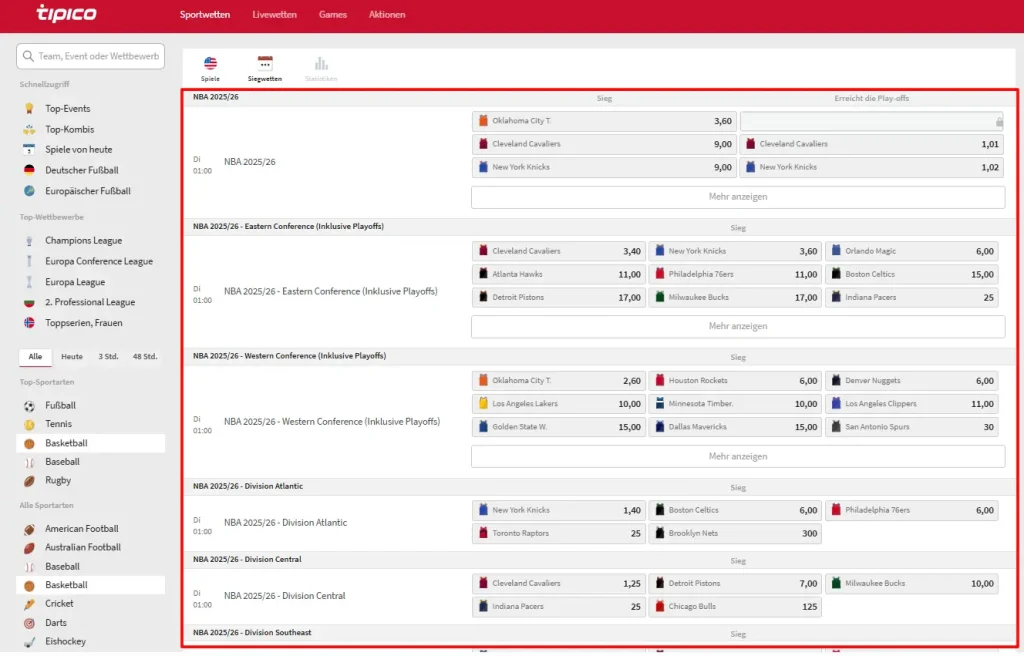This screenshot has width=1024, height=656.
Task: Click the Champions League trophy icon
Action: click(29, 240)
